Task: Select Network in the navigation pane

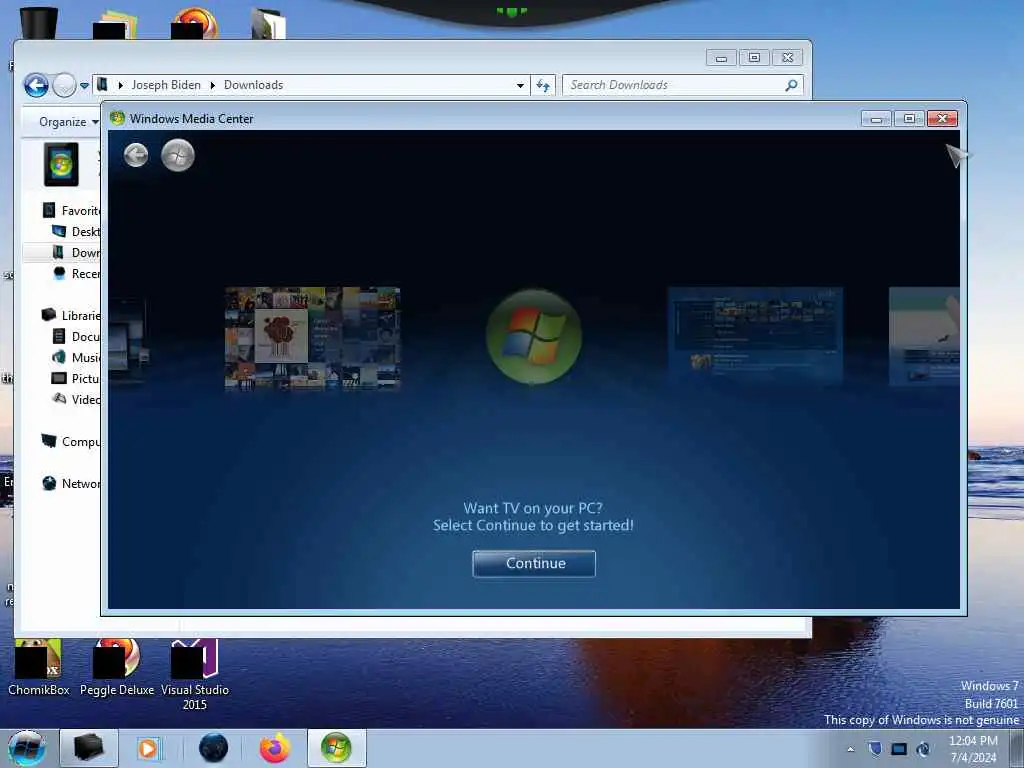Action: [x=71, y=483]
